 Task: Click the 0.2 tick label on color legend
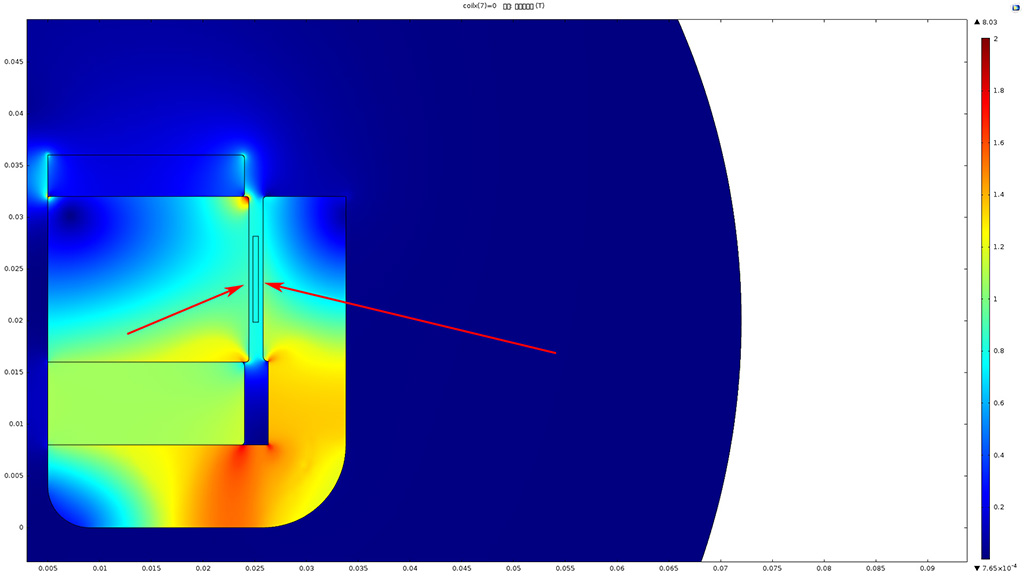996,507
